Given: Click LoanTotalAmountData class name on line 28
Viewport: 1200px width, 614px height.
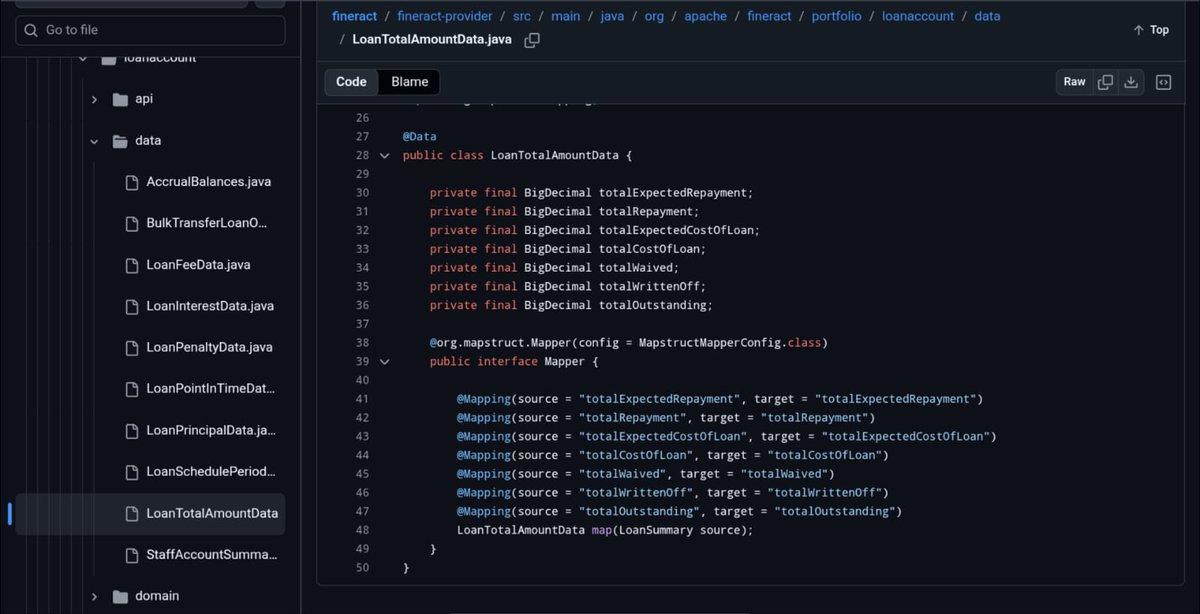Looking at the screenshot, I should pos(555,155).
